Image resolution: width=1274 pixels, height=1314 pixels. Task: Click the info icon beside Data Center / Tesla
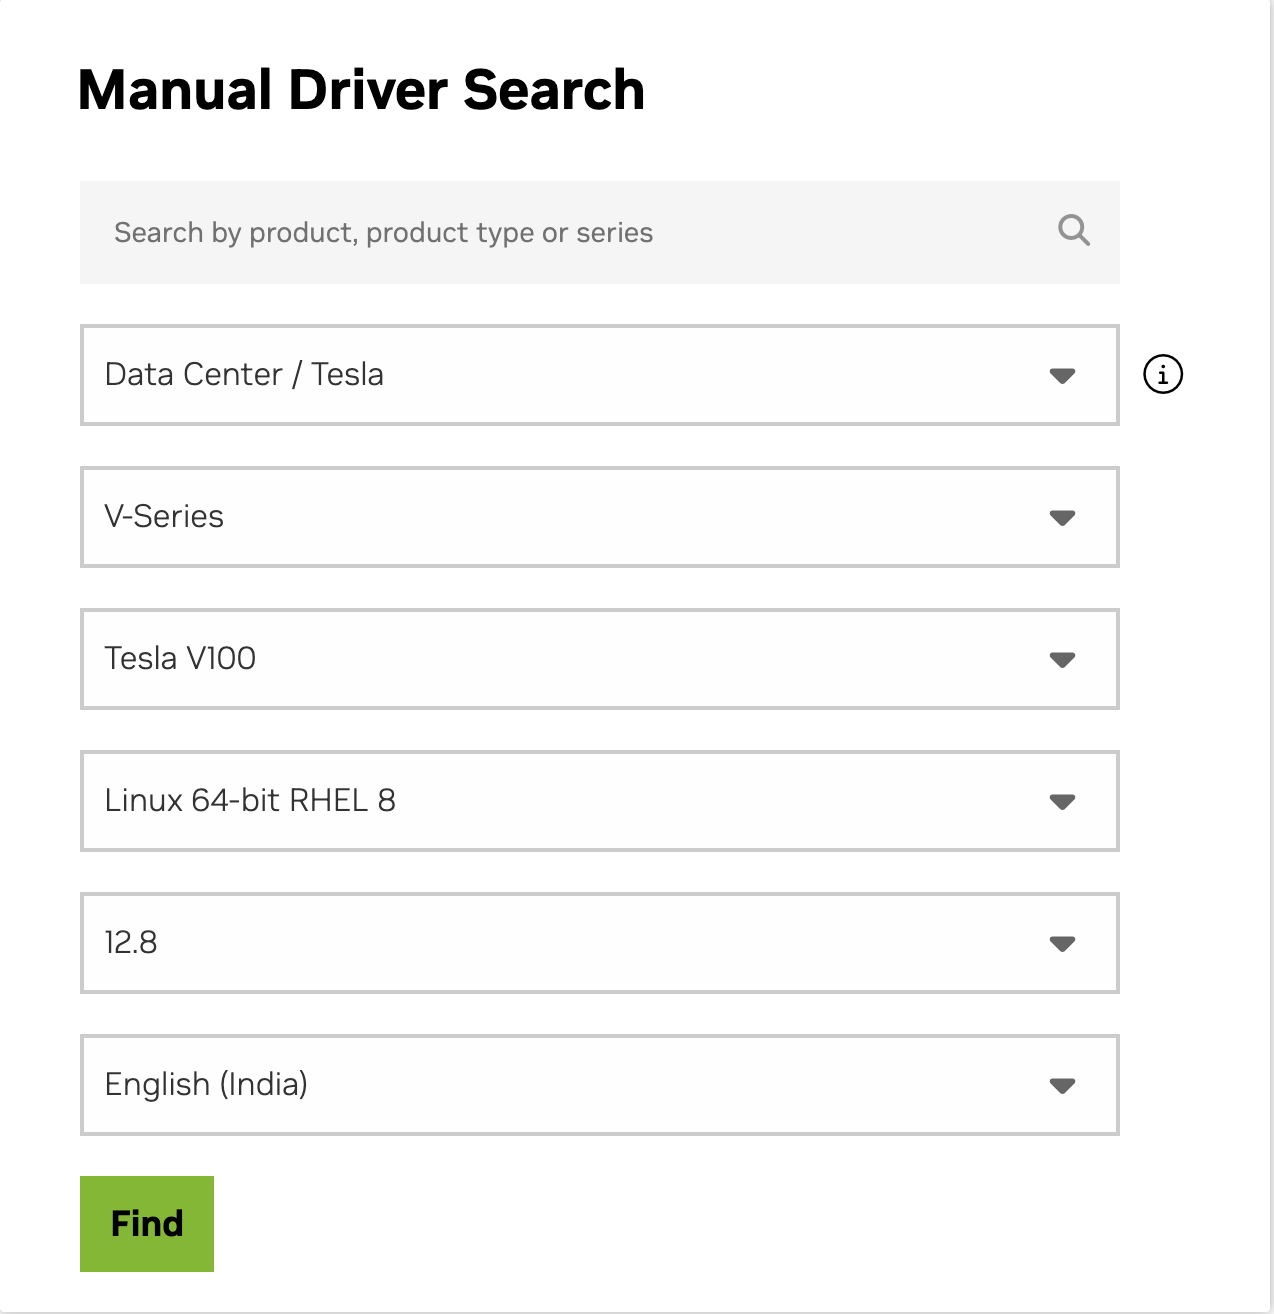pyautogui.click(x=1162, y=375)
